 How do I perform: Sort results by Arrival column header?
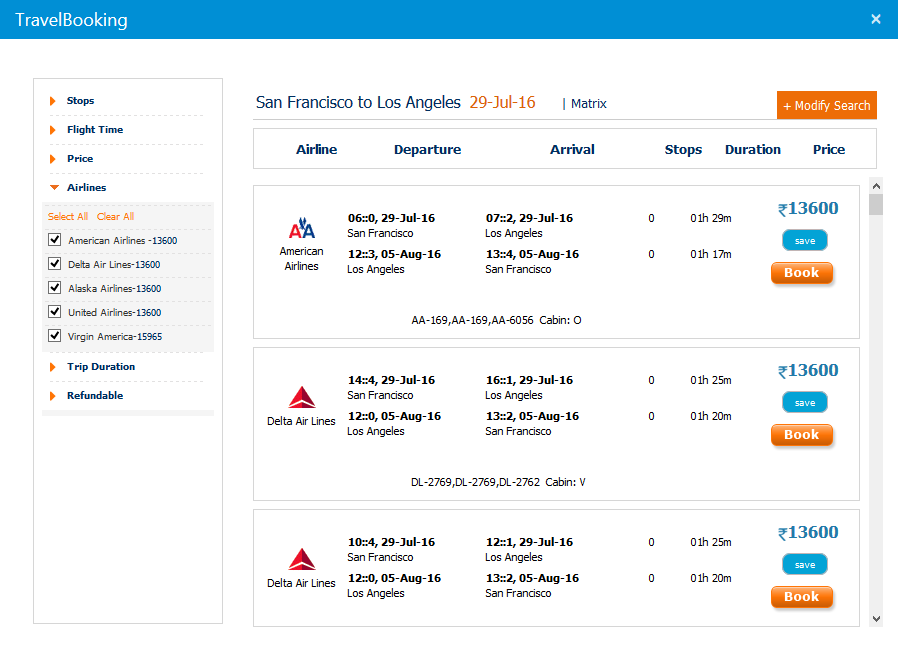572,150
